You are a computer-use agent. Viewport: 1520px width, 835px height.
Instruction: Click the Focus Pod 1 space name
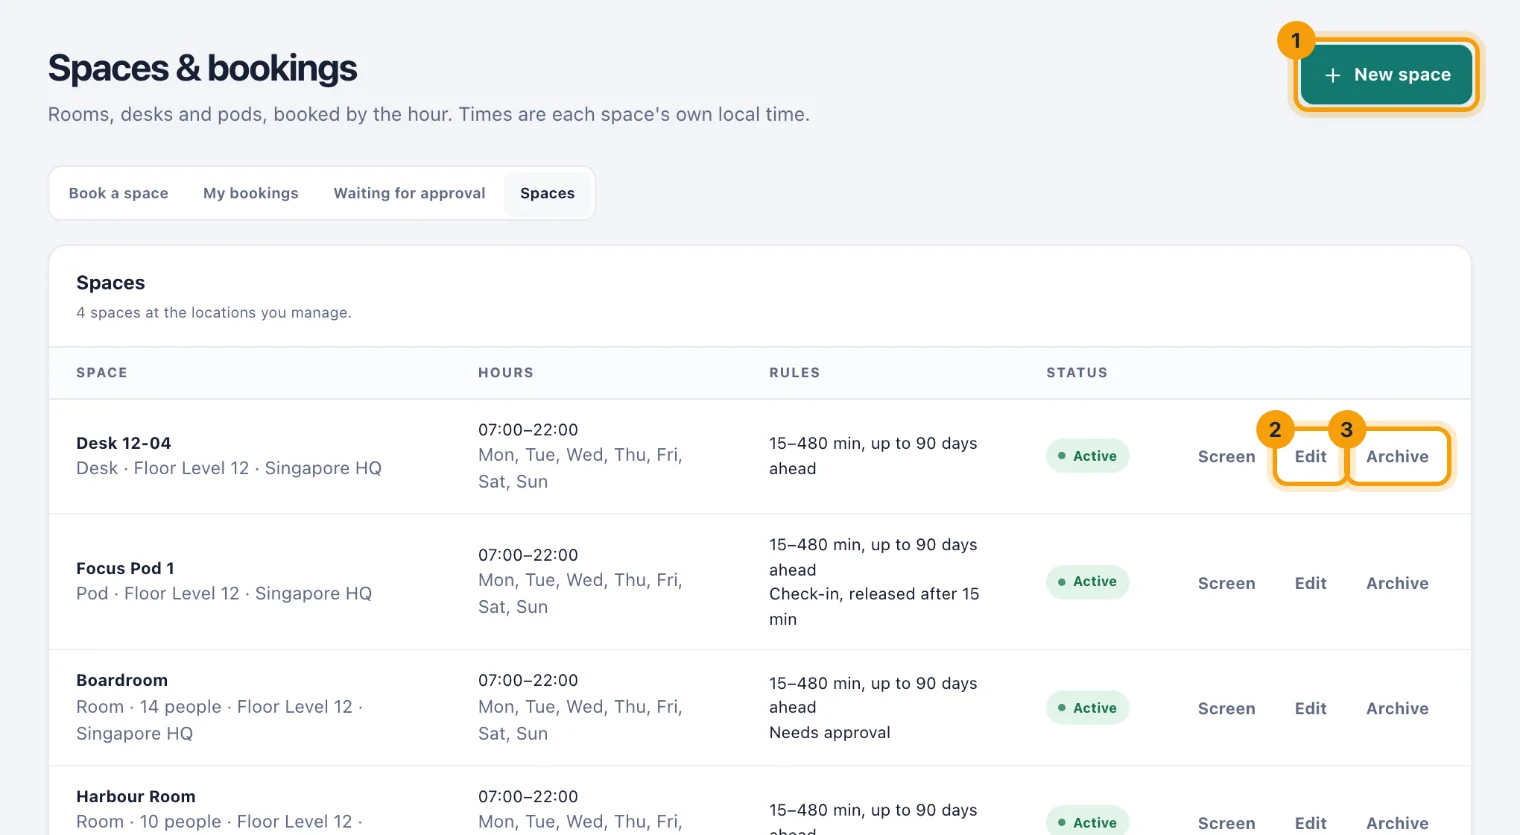pos(125,568)
